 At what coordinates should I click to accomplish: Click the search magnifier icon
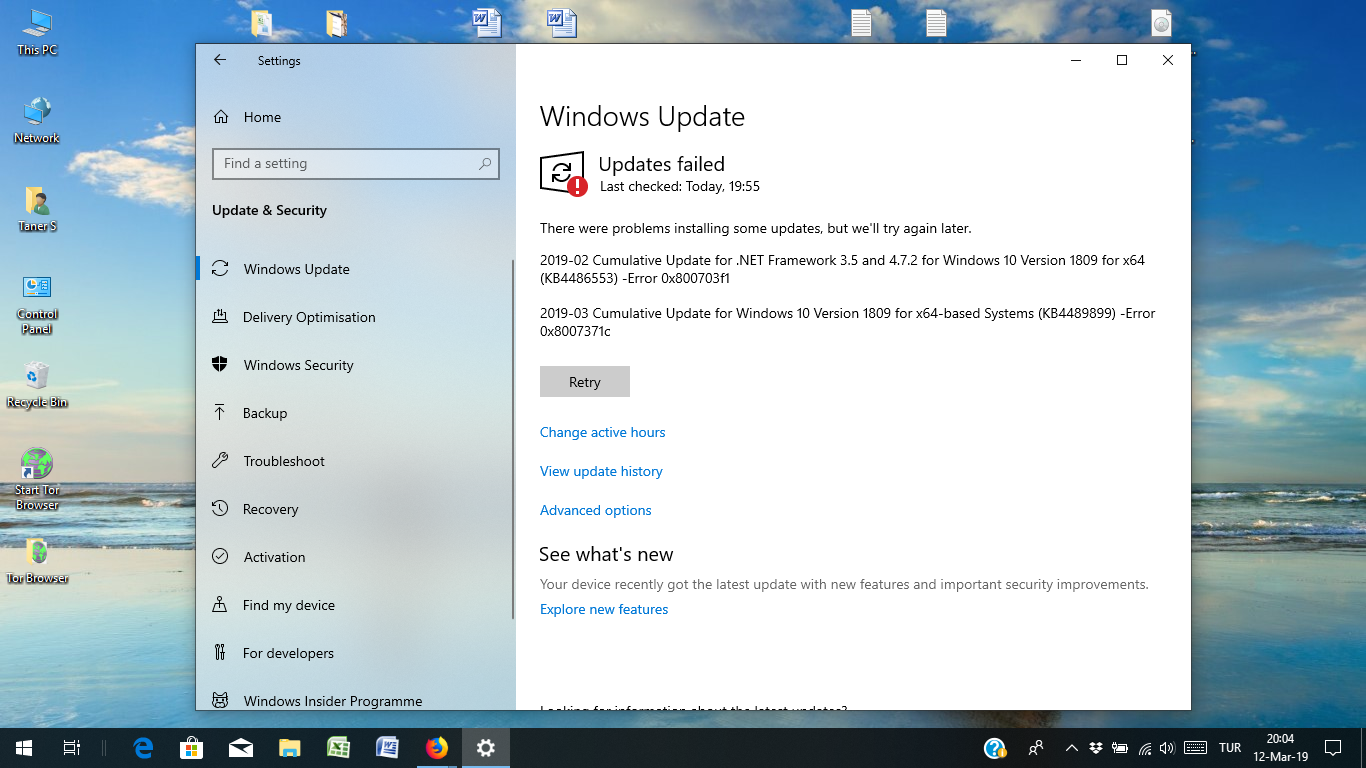pos(485,164)
